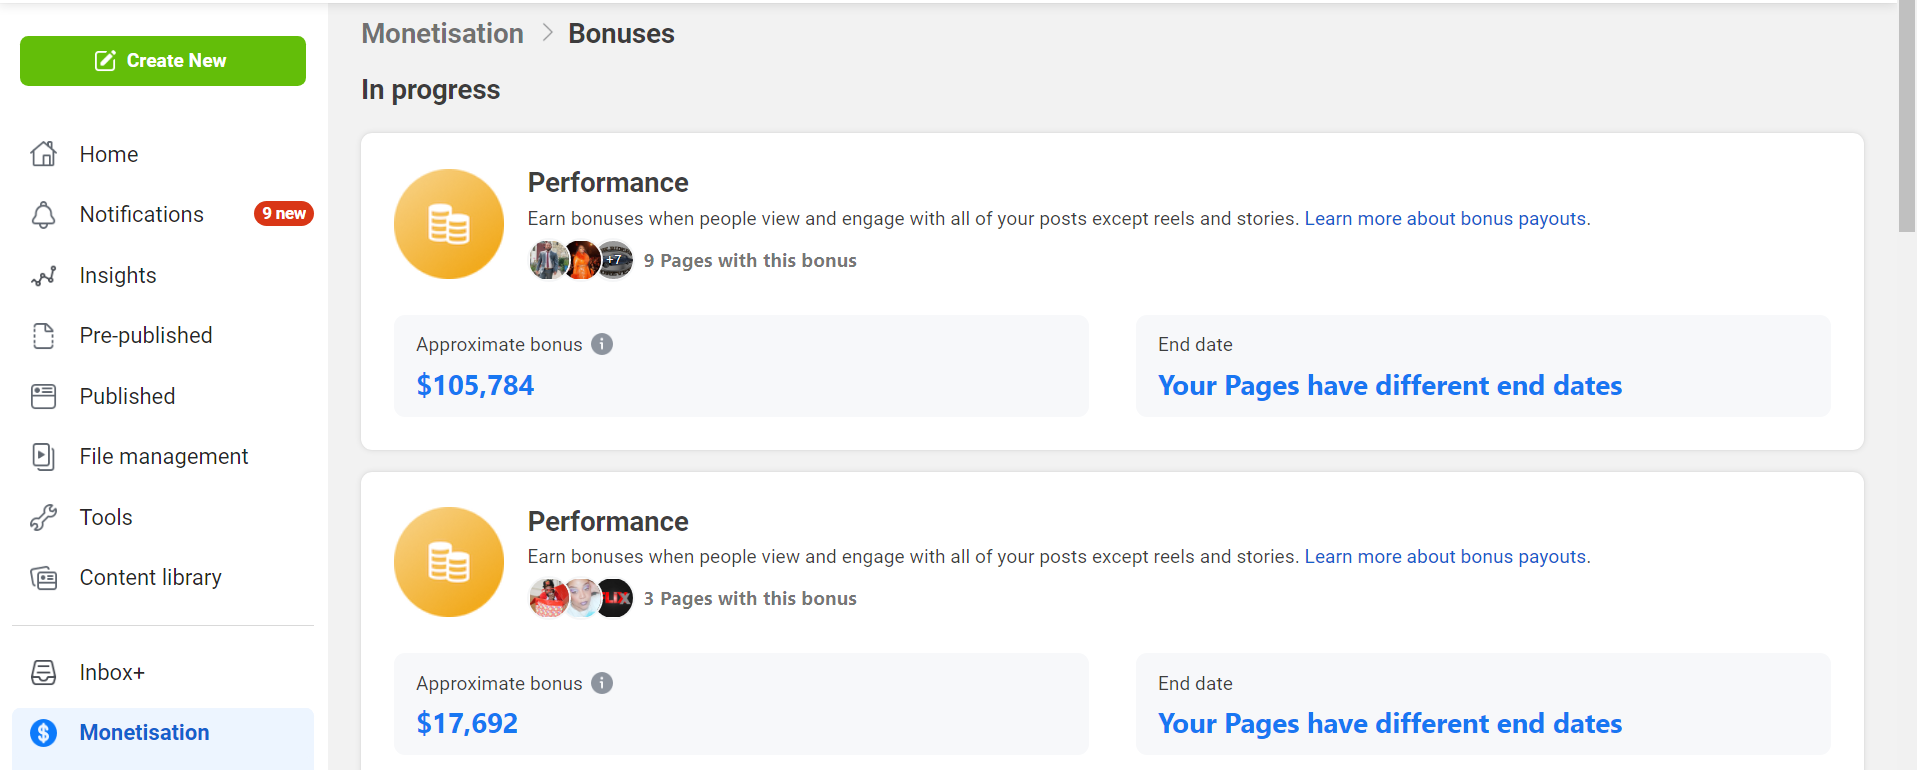Screen dimensions: 1917x770
Task: Click second page avatar in 3-Pages card
Action: pyautogui.click(x=583, y=598)
